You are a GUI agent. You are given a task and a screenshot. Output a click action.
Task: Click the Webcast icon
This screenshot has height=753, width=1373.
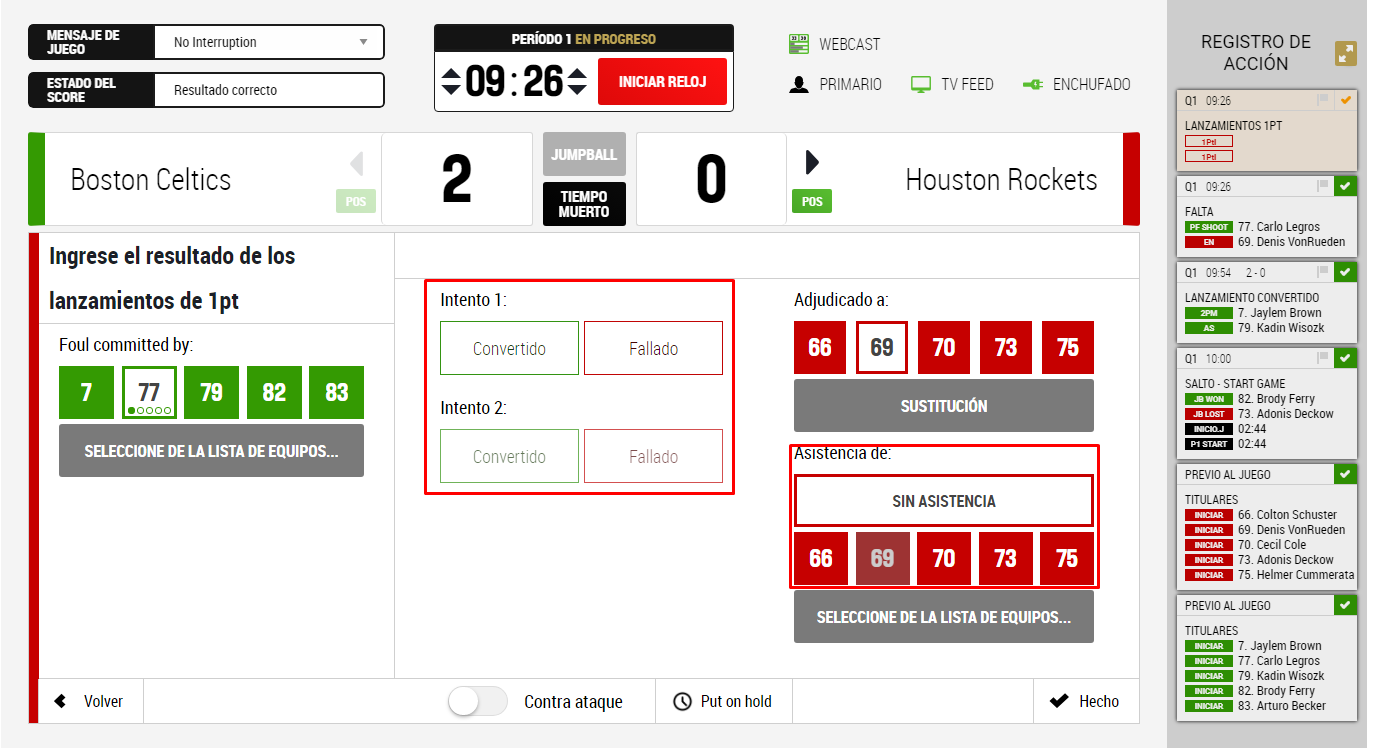[x=798, y=44]
